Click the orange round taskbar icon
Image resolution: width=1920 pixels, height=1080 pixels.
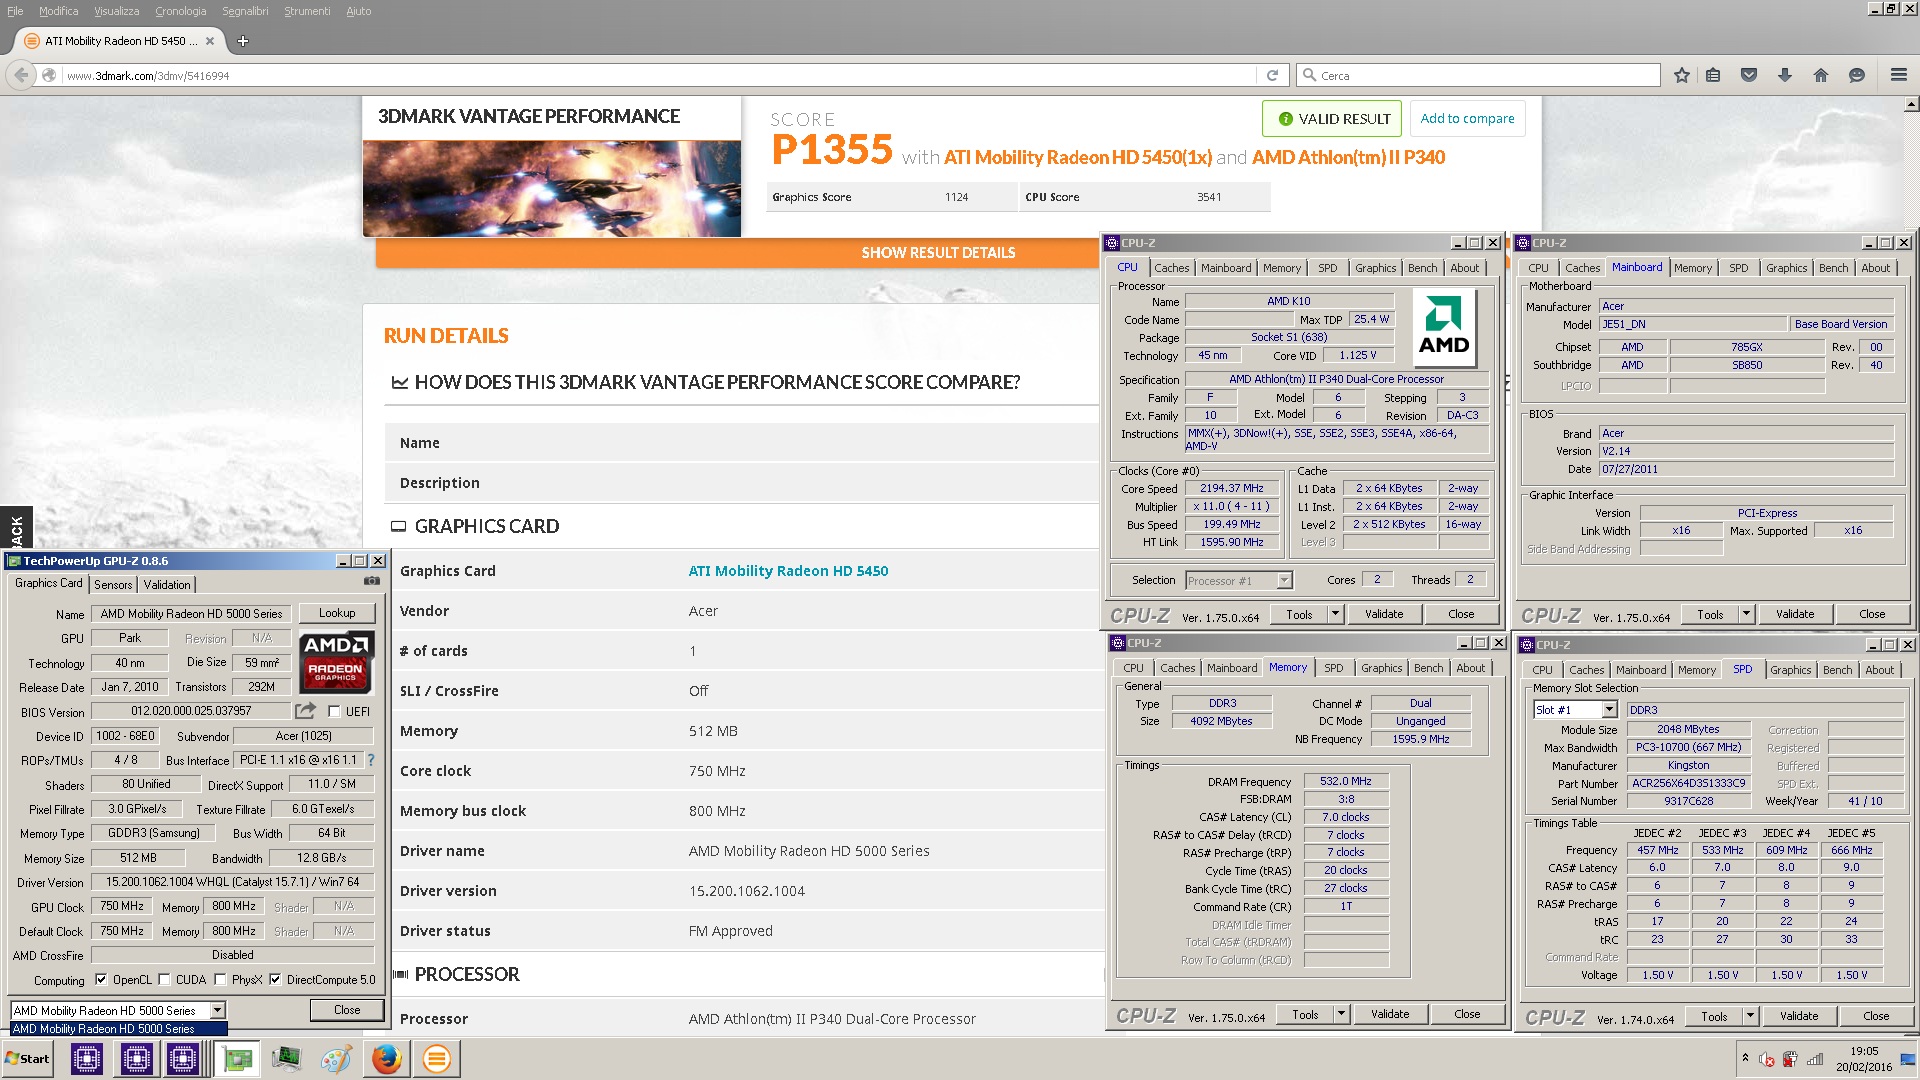pyautogui.click(x=437, y=1059)
